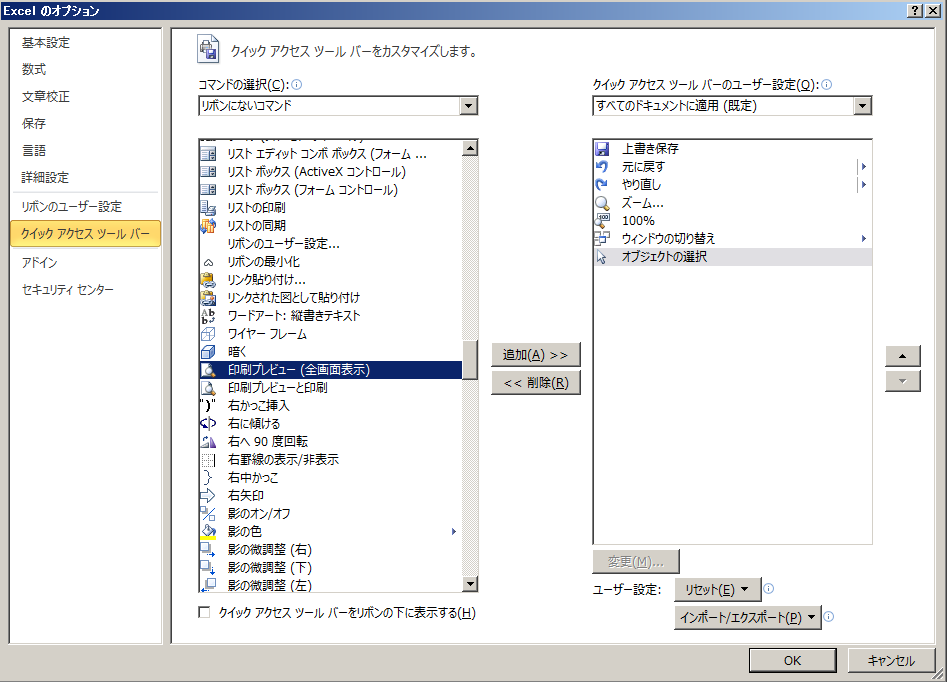Click the リストの印刷 icon
Image resolution: width=947 pixels, height=682 pixels.
coord(208,208)
